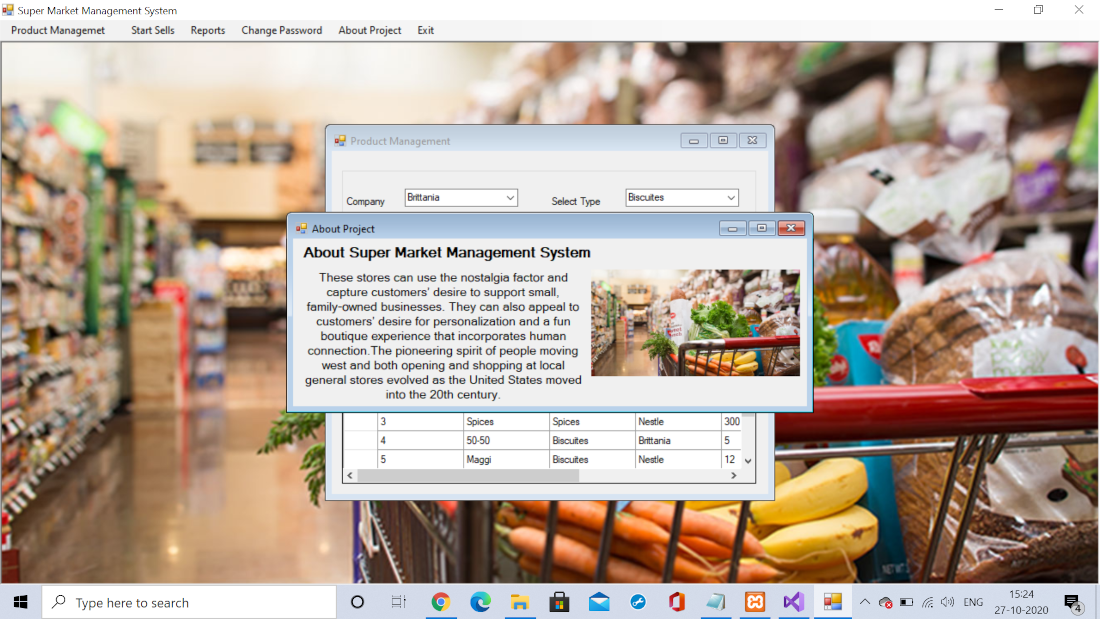This screenshot has width=1100, height=619.
Task: Open File Explorer from the taskbar
Action: click(520, 602)
